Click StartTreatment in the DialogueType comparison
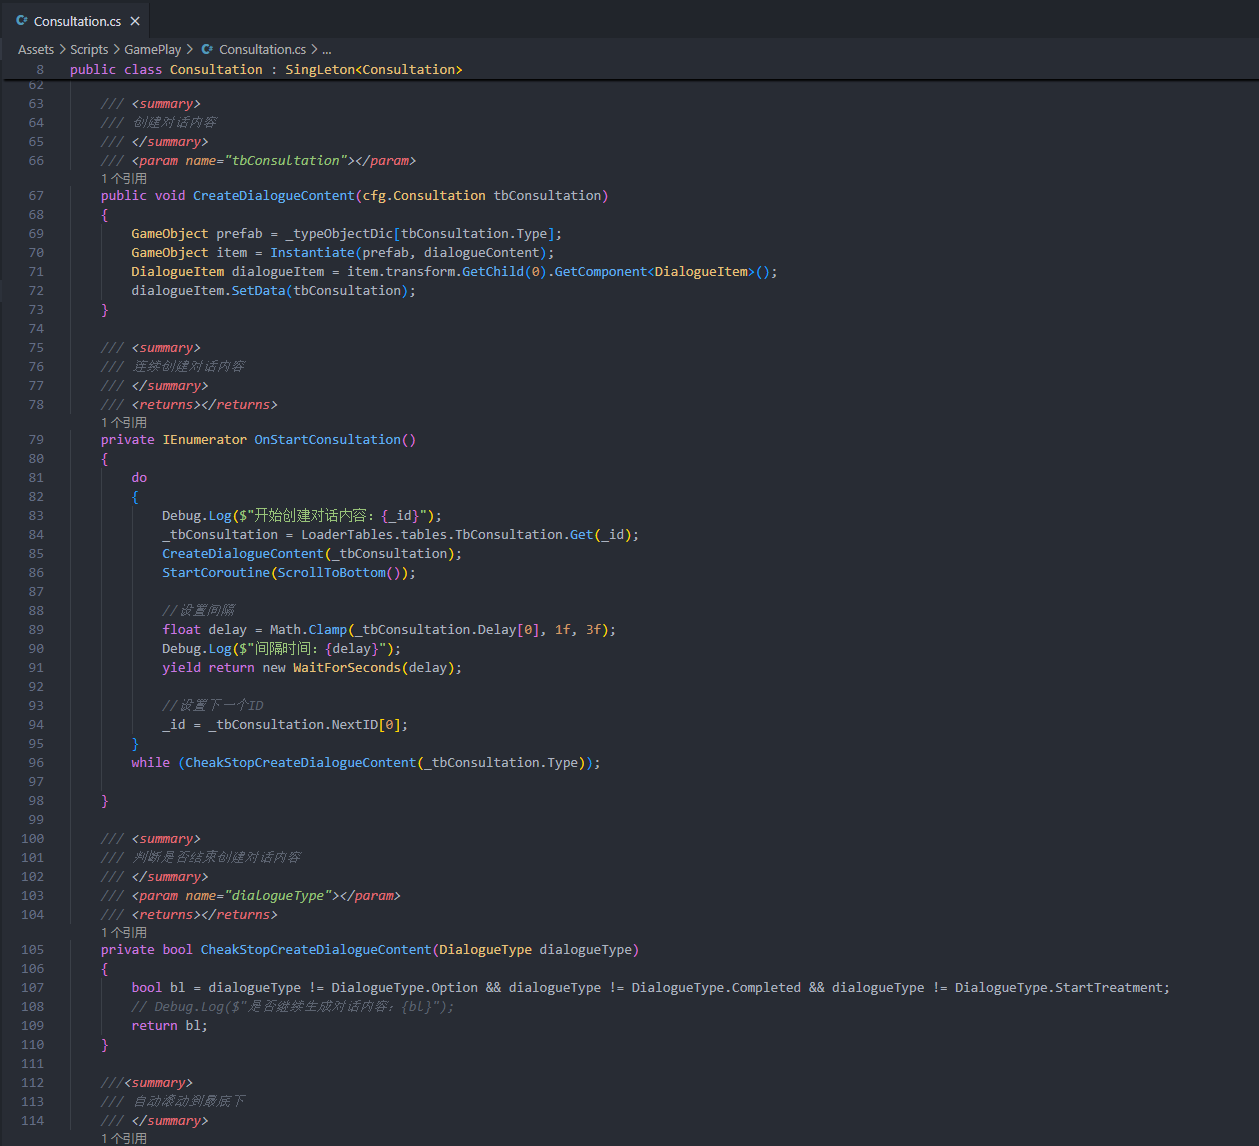1259x1146 pixels. point(1110,987)
